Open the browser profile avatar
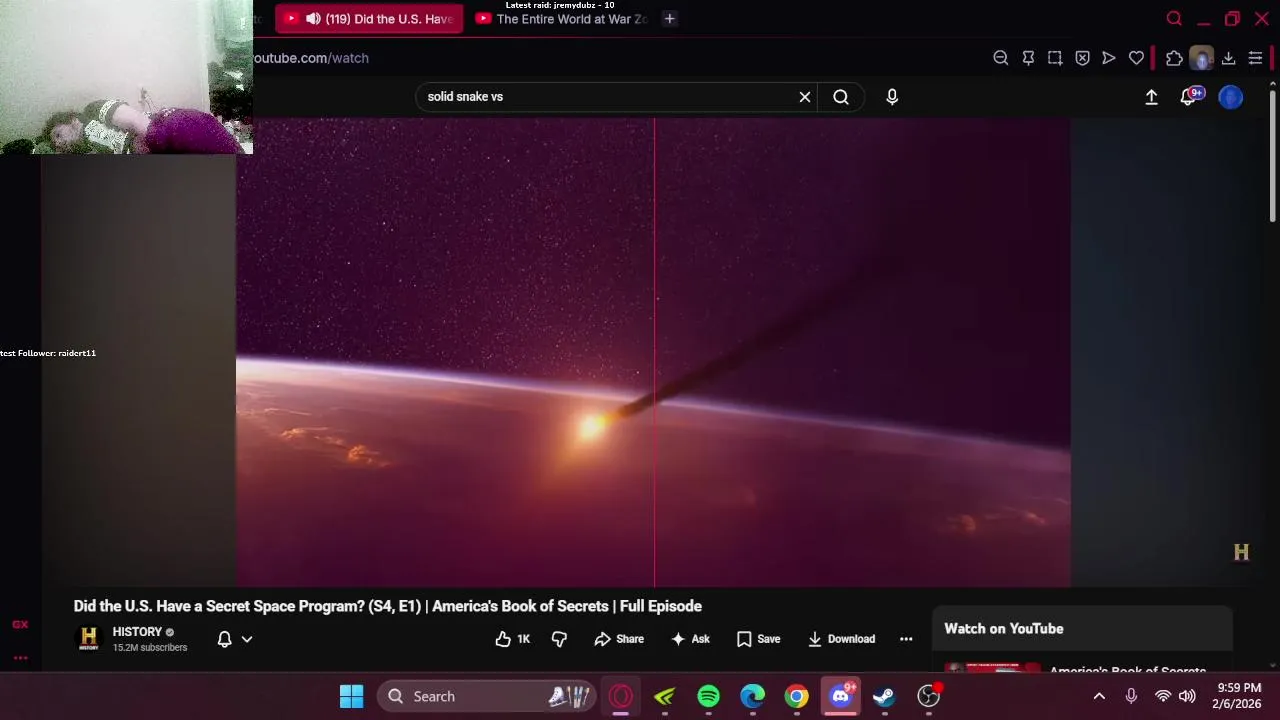The width and height of the screenshot is (1280, 720). click(x=1201, y=58)
